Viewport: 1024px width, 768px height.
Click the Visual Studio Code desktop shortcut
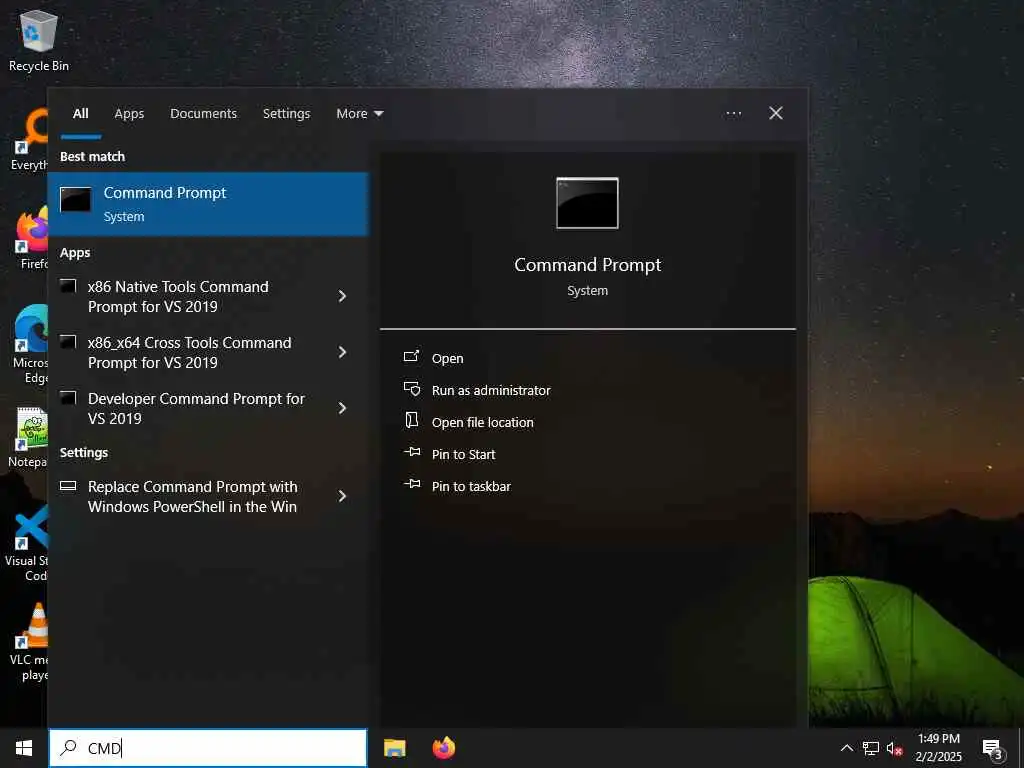(27, 543)
